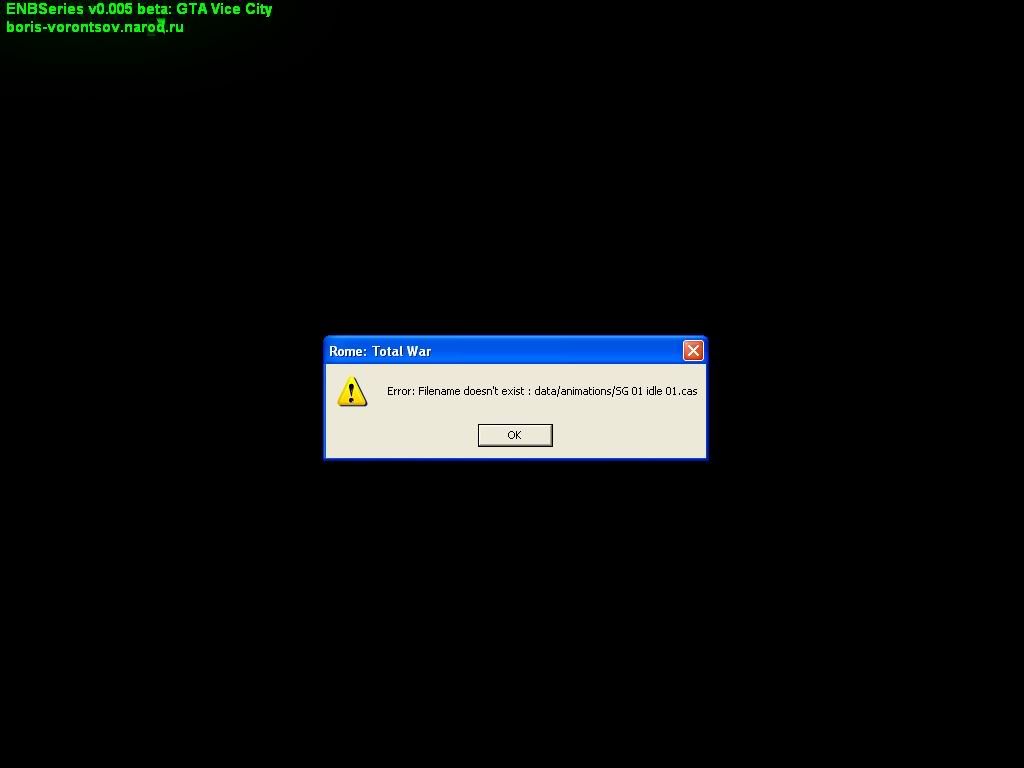Close the Rome: Total War dialog
Screen dimensions: 1024x768
[693, 350]
